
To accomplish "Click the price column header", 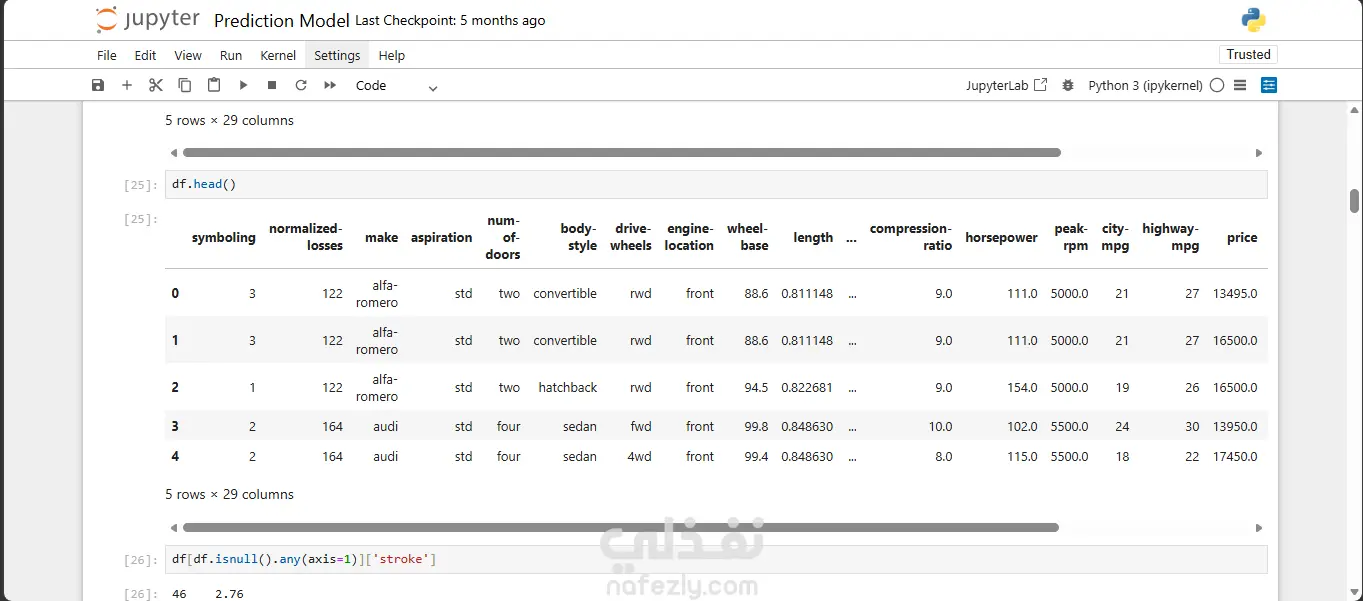I will click(x=1242, y=238).
